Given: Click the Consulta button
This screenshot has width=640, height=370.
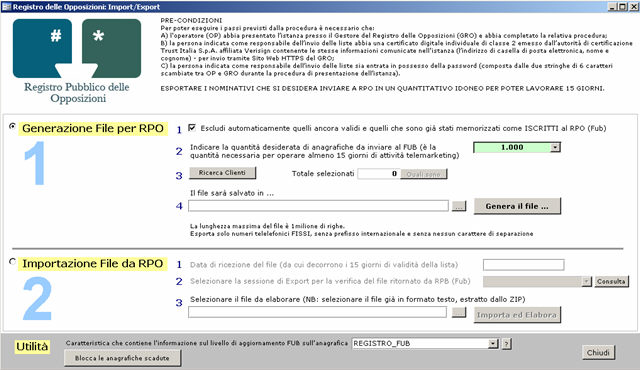Looking at the screenshot, I should pyautogui.click(x=611, y=281).
